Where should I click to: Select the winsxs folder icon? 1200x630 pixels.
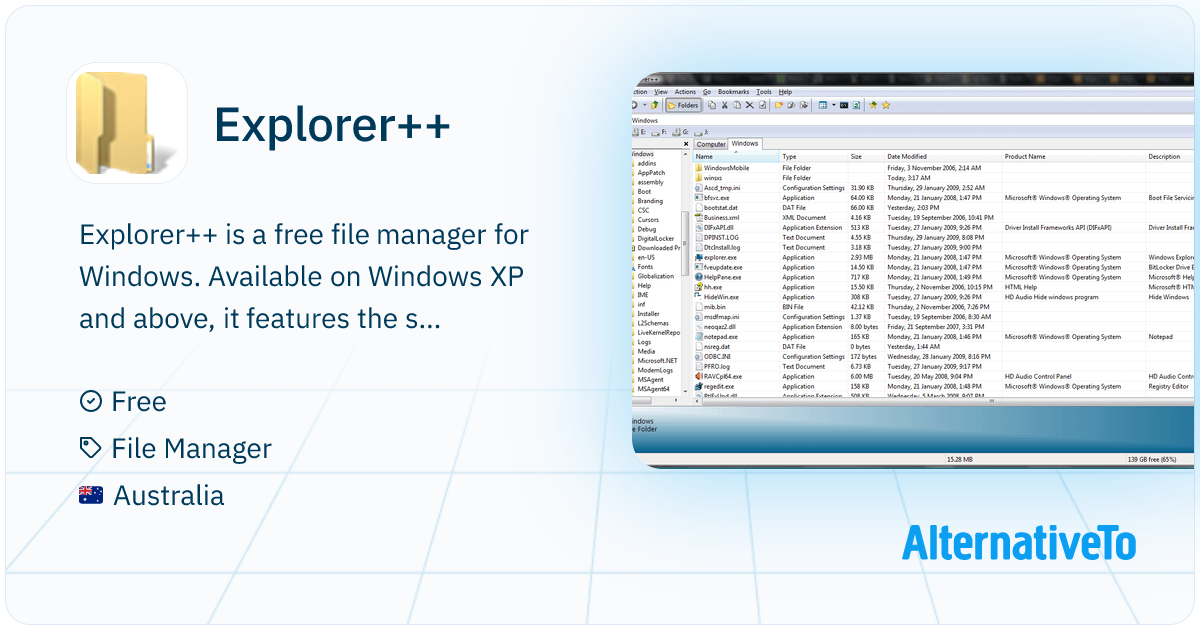coord(698,178)
